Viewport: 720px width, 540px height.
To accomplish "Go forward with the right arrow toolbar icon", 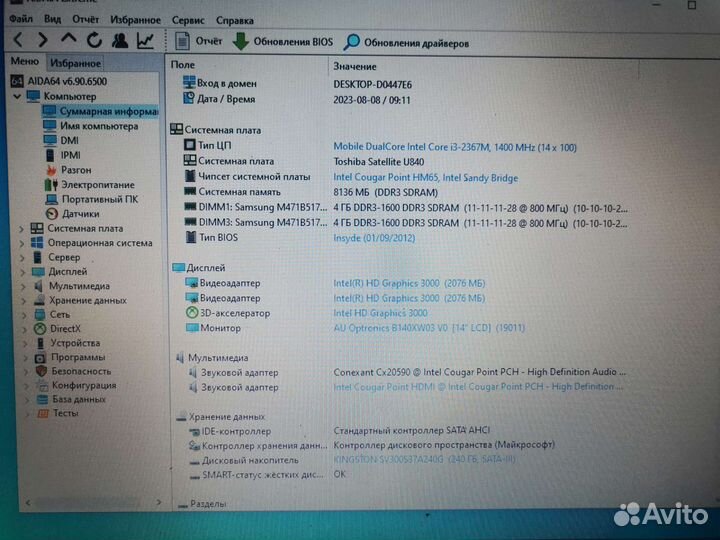I will click(43, 40).
